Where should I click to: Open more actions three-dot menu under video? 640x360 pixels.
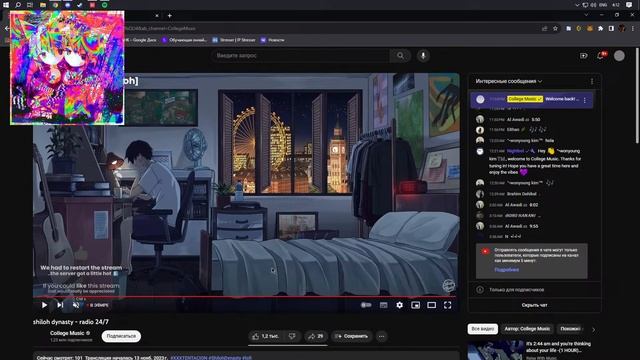382,336
